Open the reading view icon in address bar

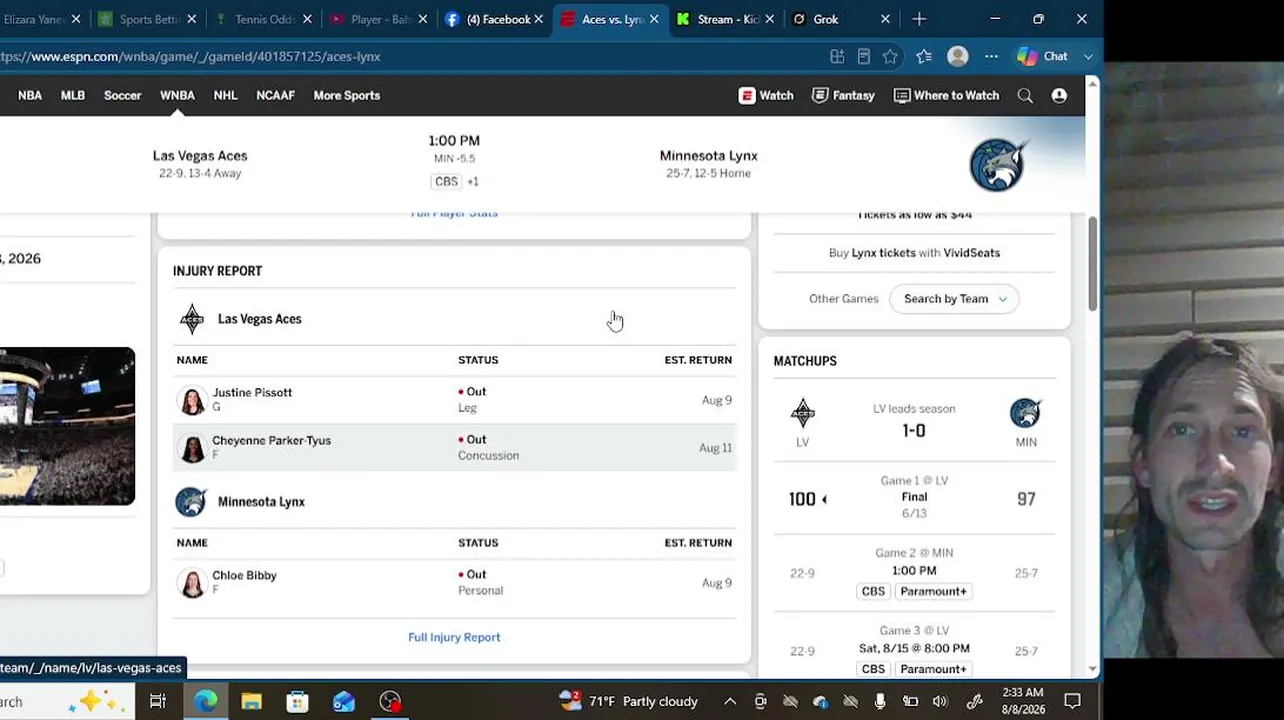[864, 57]
